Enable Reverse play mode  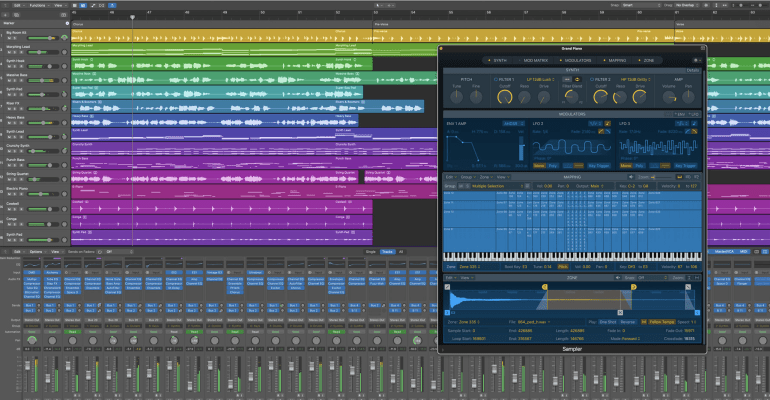point(628,322)
